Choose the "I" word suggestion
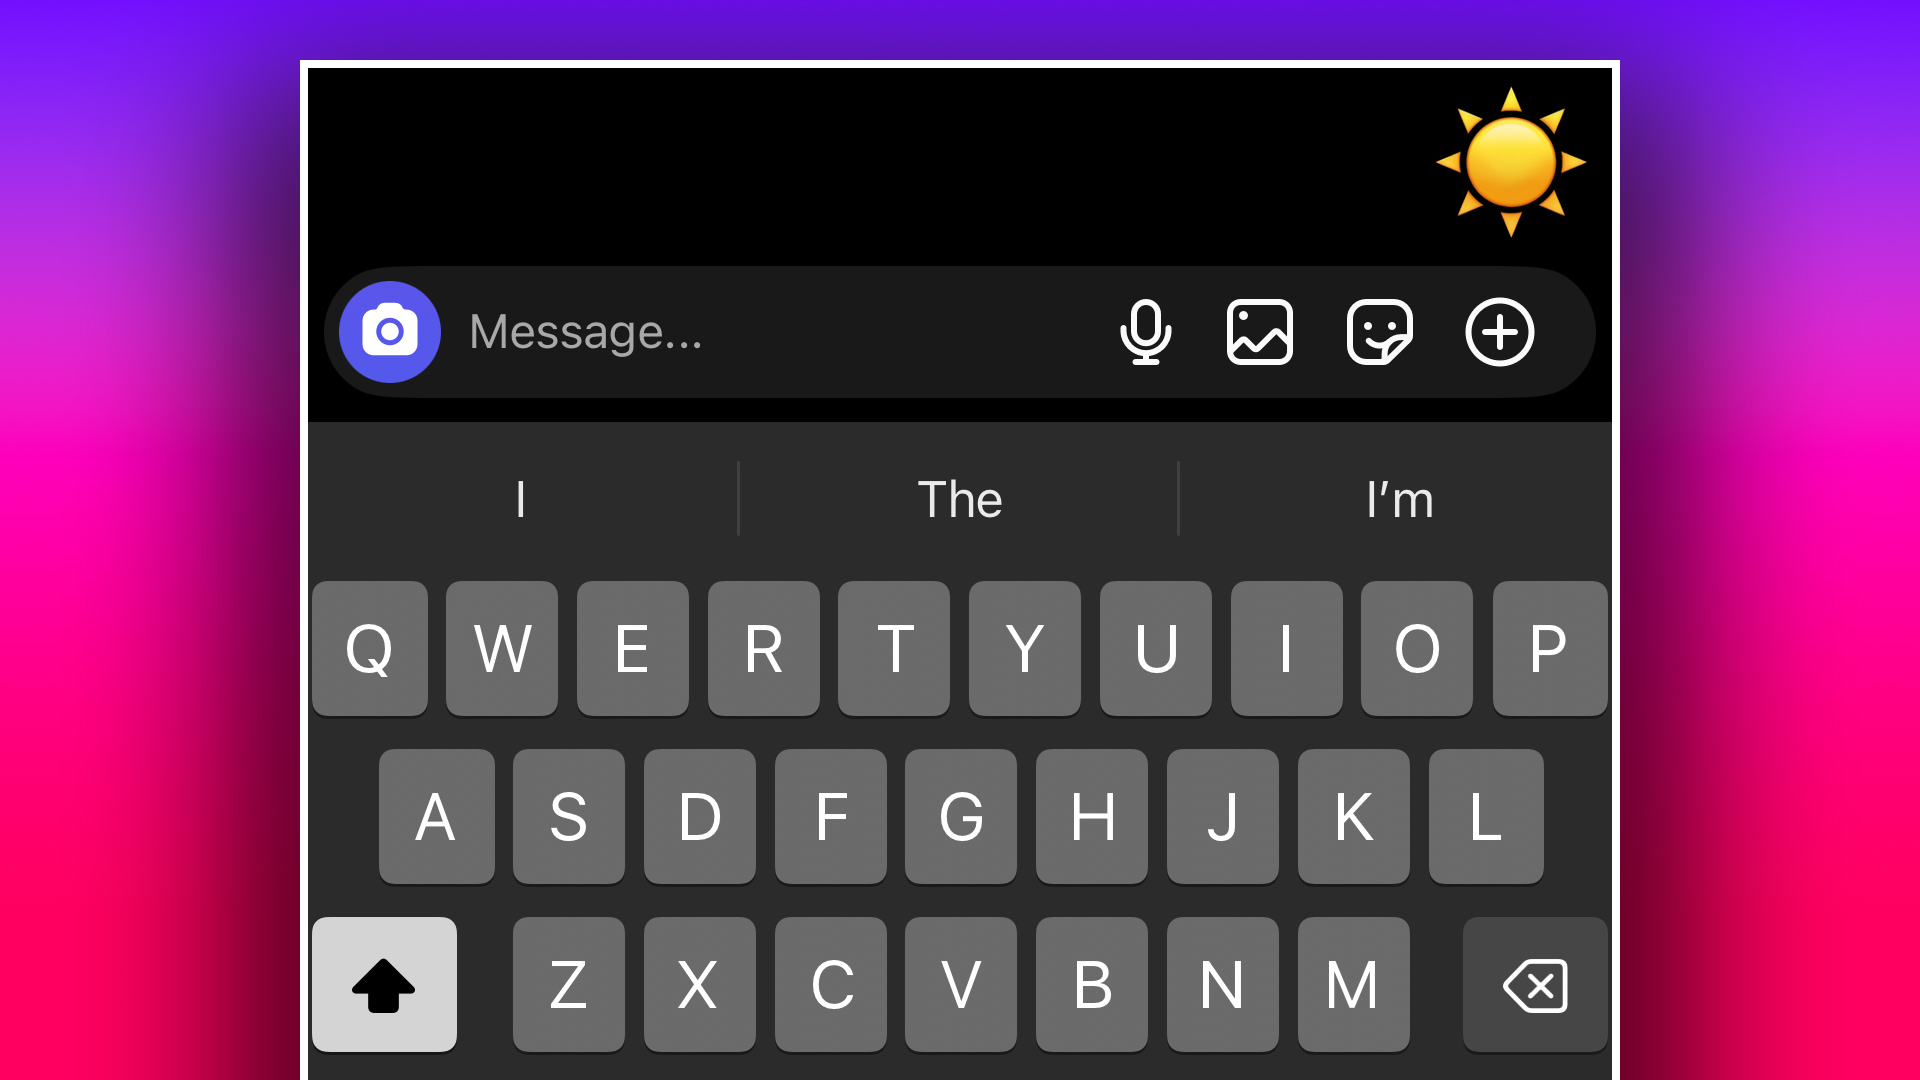1920x1080 pixels. [x=521, y=499]
